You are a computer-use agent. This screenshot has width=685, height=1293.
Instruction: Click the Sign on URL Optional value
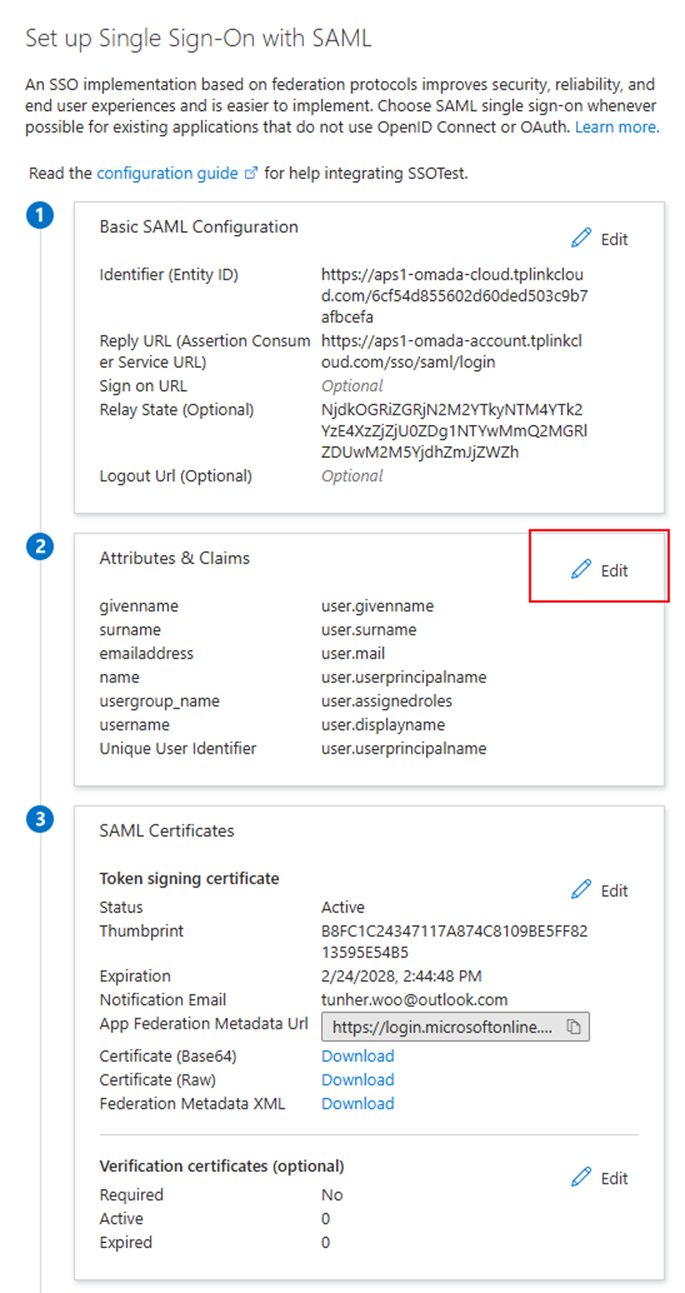click(x=352, y=386)
